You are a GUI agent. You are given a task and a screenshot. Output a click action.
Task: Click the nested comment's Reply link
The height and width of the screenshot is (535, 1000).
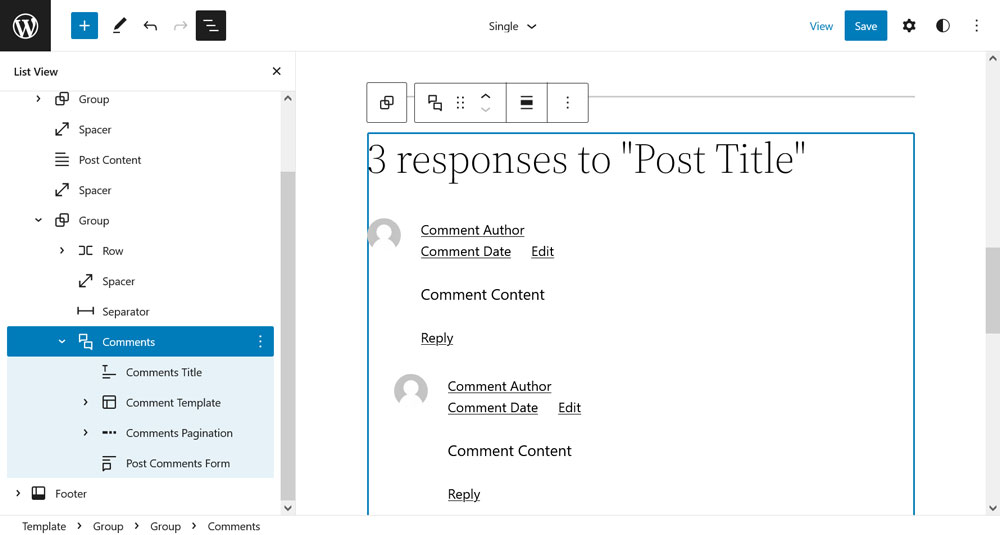pos(464,494)
